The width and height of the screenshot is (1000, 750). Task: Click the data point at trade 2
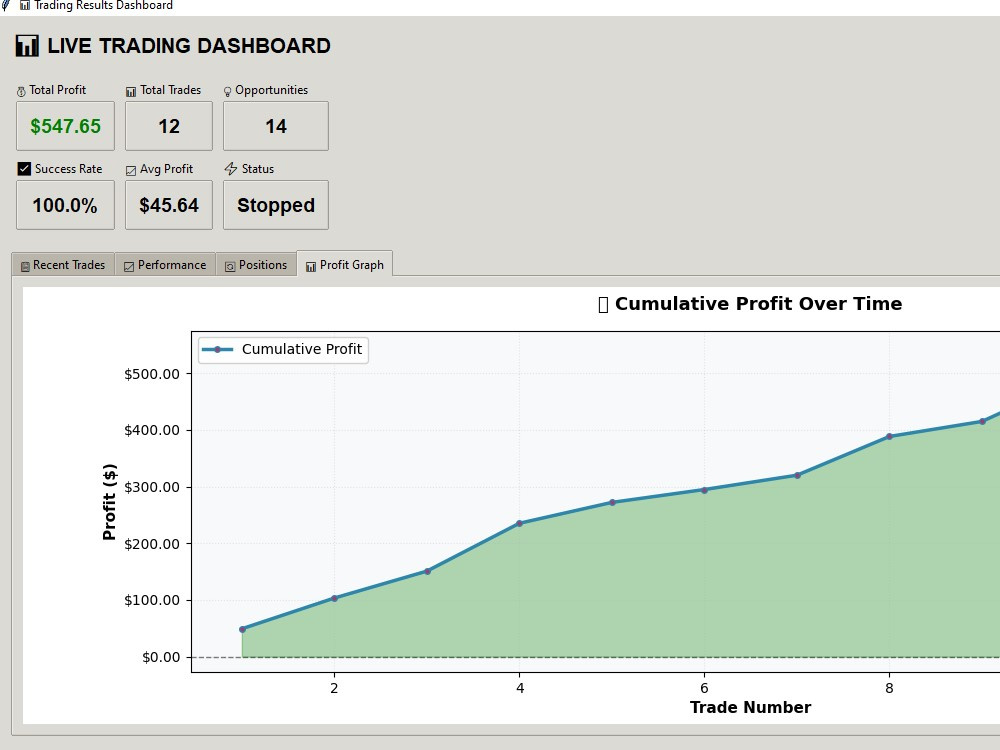coord(335,598)
